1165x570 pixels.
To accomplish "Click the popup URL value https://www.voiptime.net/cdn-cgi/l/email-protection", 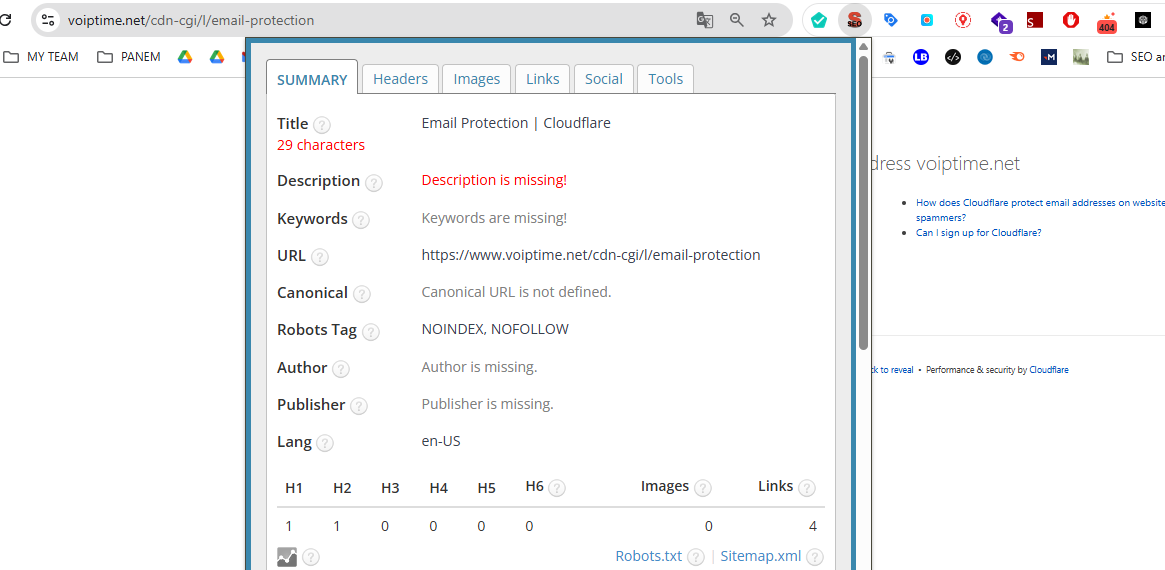I will 591,255.
